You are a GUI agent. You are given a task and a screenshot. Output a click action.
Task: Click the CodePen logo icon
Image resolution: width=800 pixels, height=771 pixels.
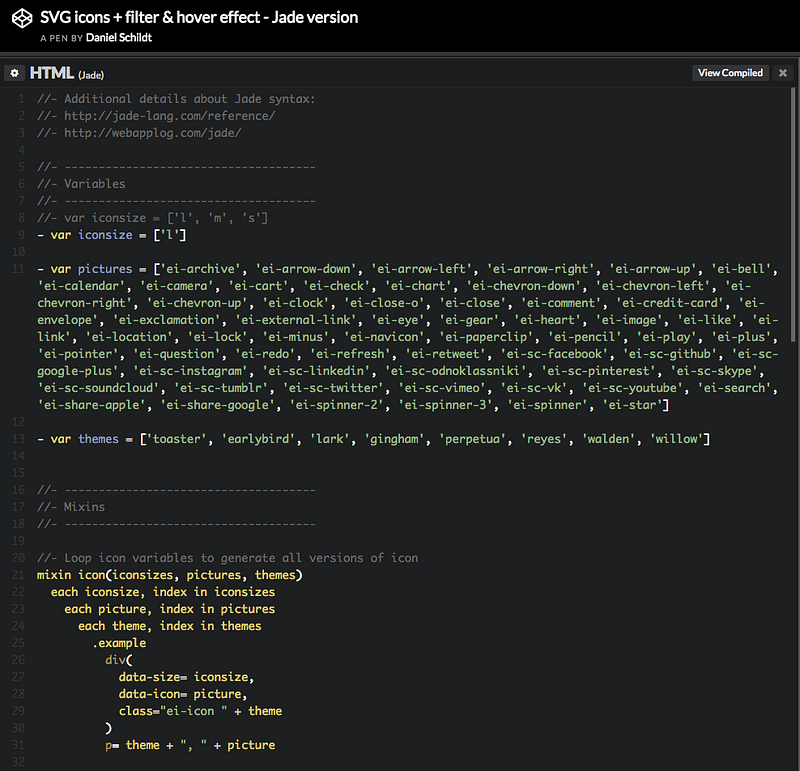tap(22, 18)
